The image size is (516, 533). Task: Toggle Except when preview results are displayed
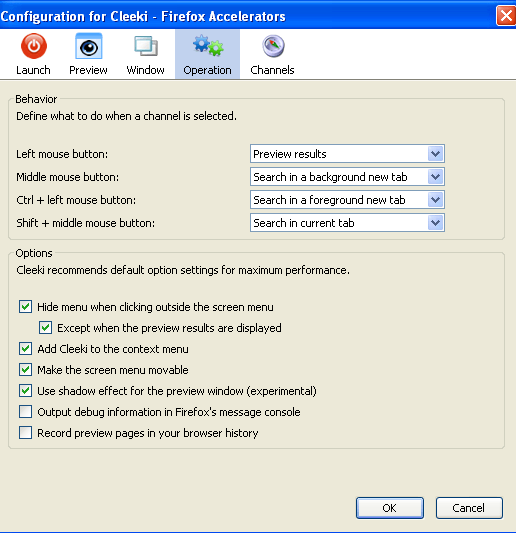click(x=46, y=328)
